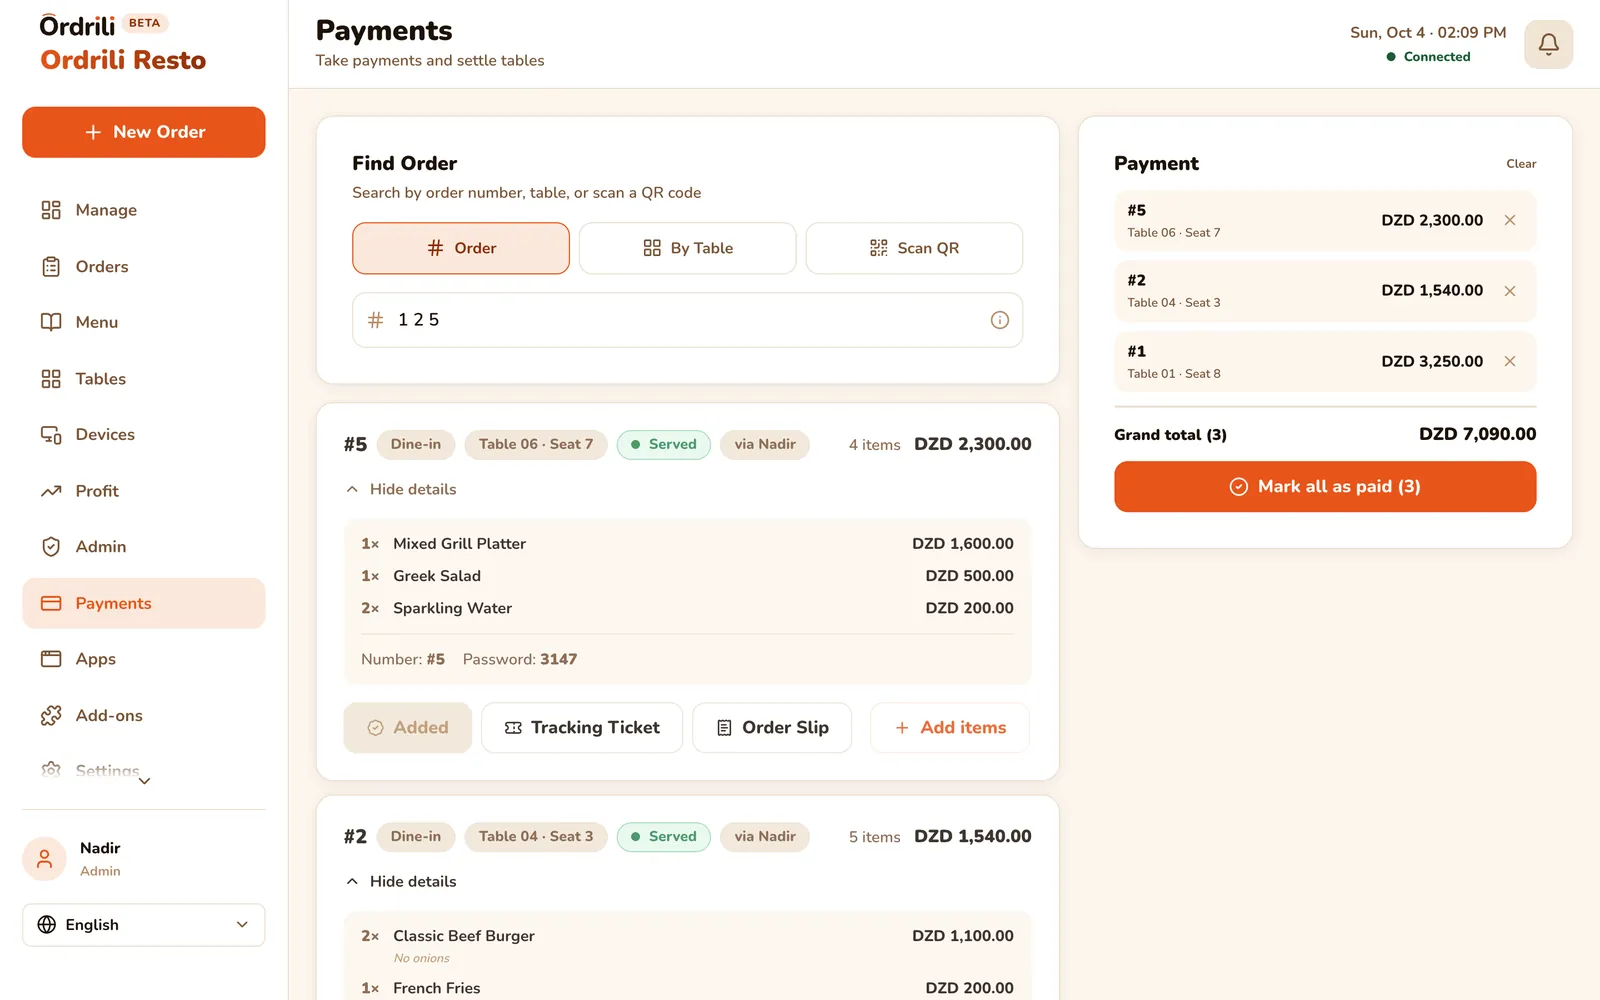Clear the payment list
Viewport: 1600px width, 1000px height.
1521,164
